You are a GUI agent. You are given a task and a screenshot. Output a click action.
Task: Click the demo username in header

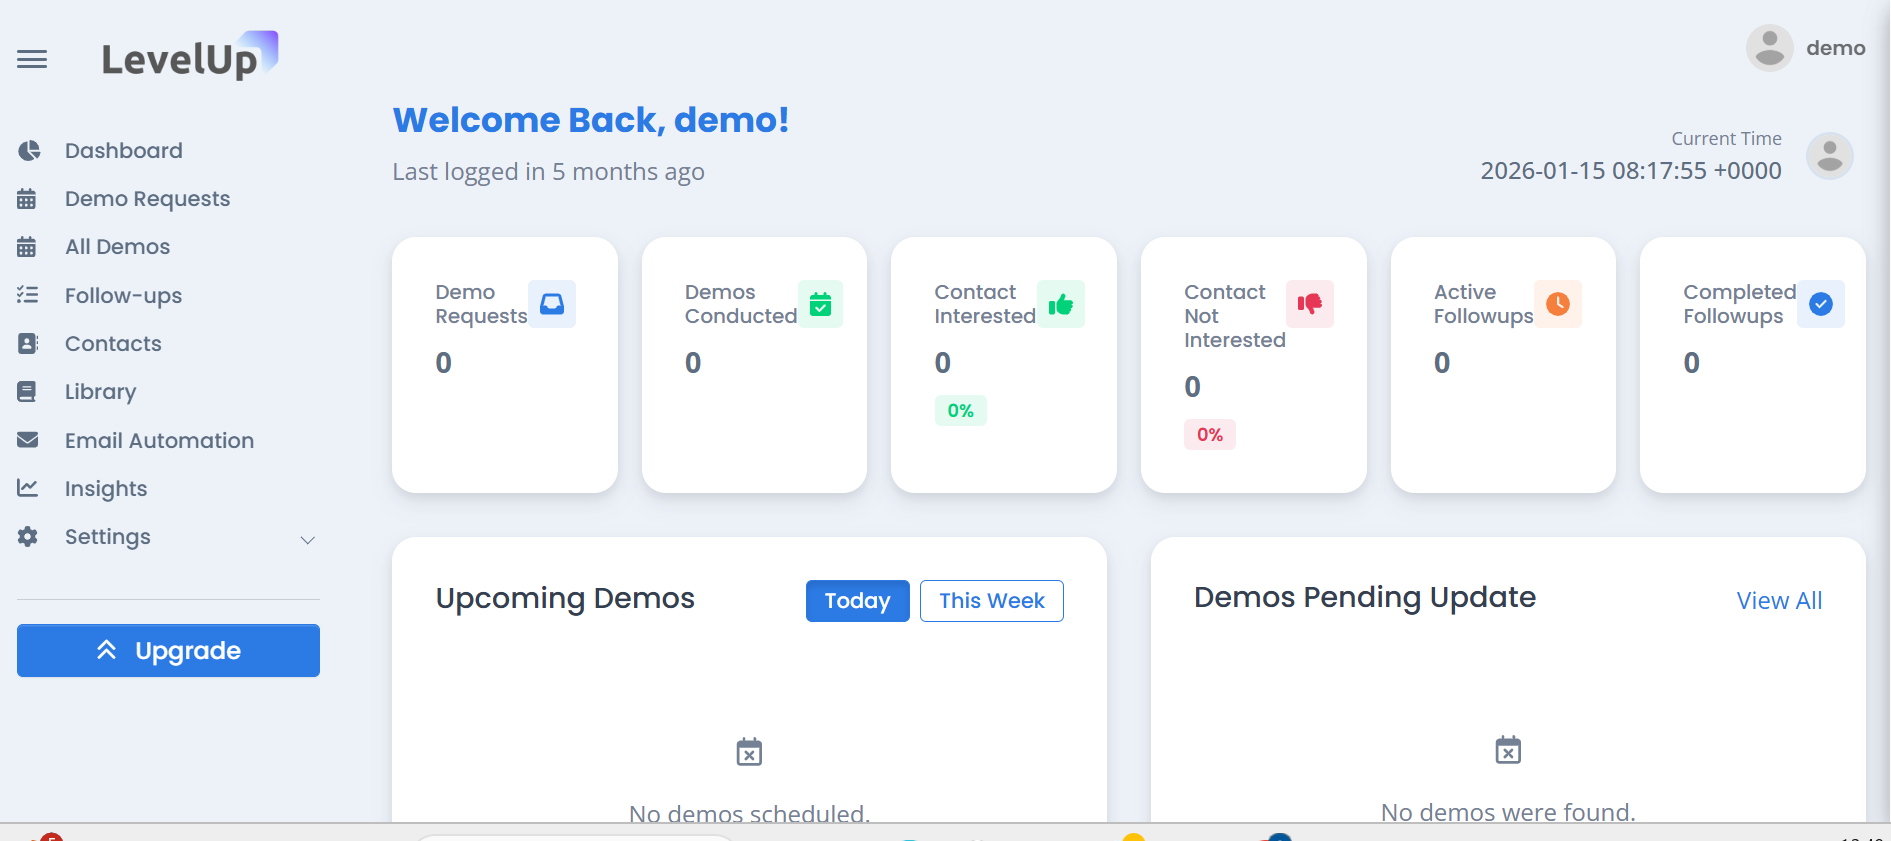coord(1835,48)
